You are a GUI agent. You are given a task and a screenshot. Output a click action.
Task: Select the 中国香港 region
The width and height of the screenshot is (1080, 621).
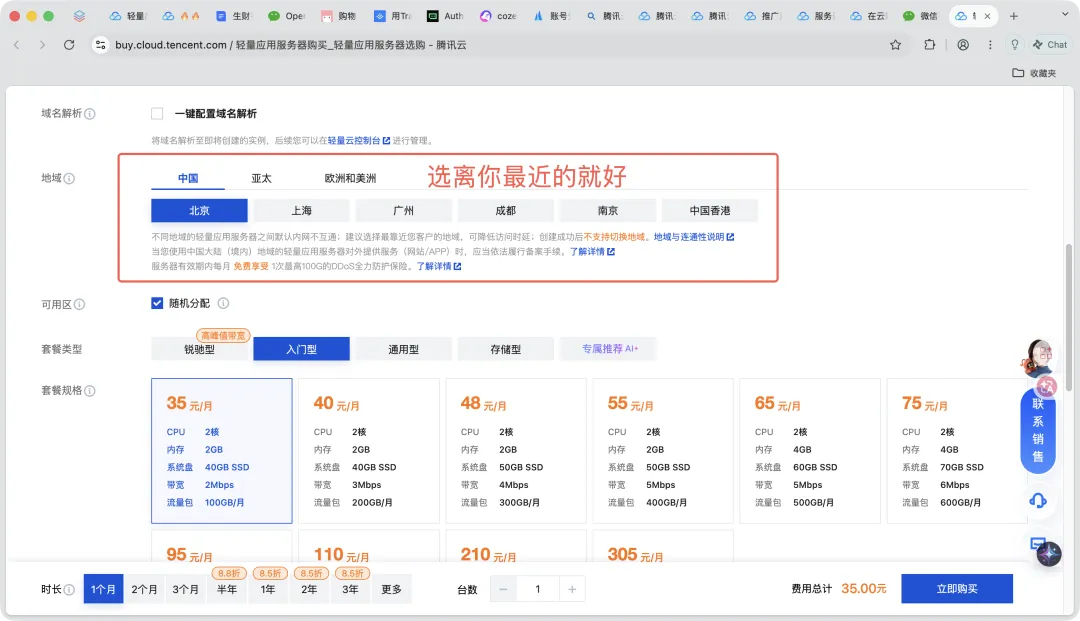pos(710,211)
